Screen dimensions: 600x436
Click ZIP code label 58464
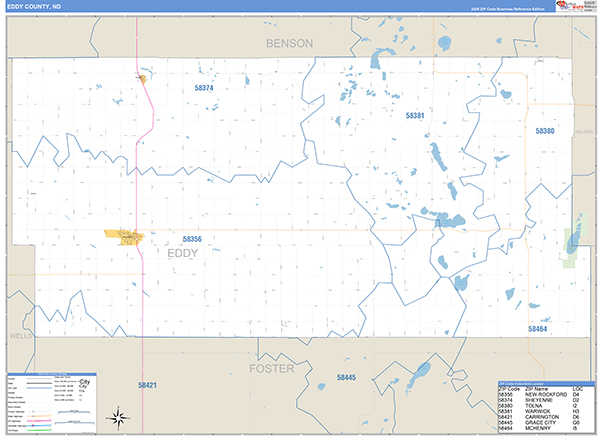(538, 329)
